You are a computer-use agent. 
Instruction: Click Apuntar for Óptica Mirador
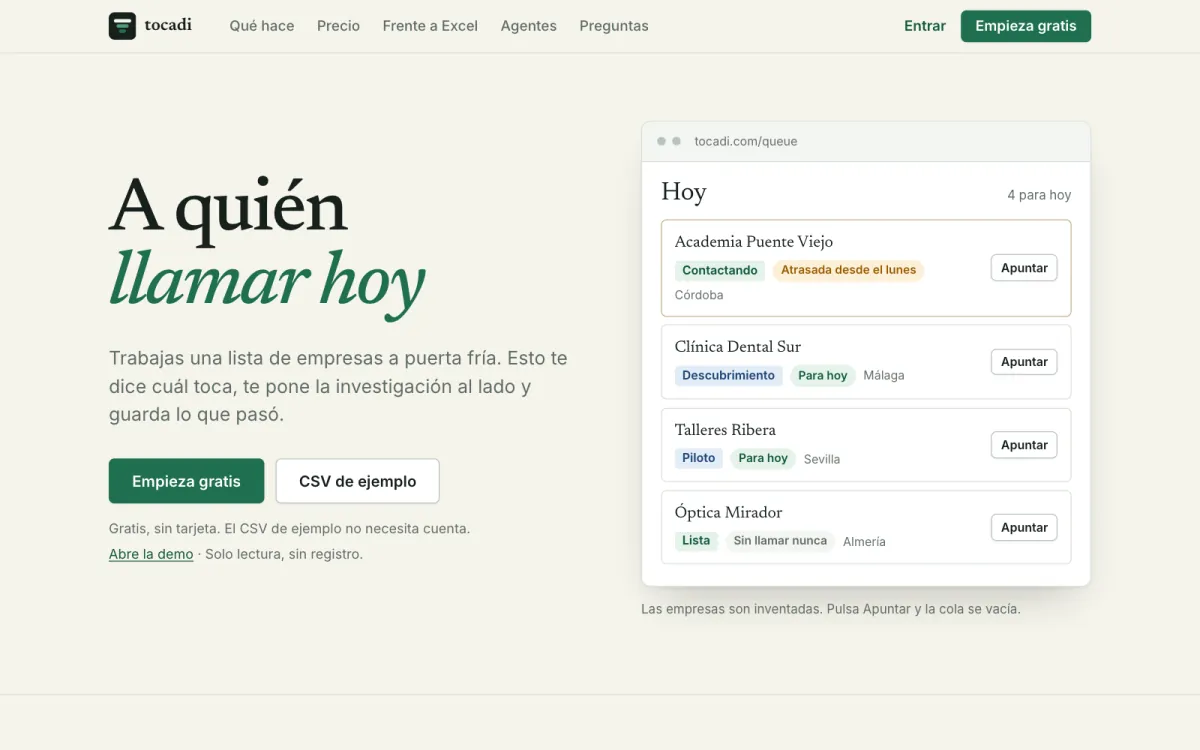(1024, 527)
